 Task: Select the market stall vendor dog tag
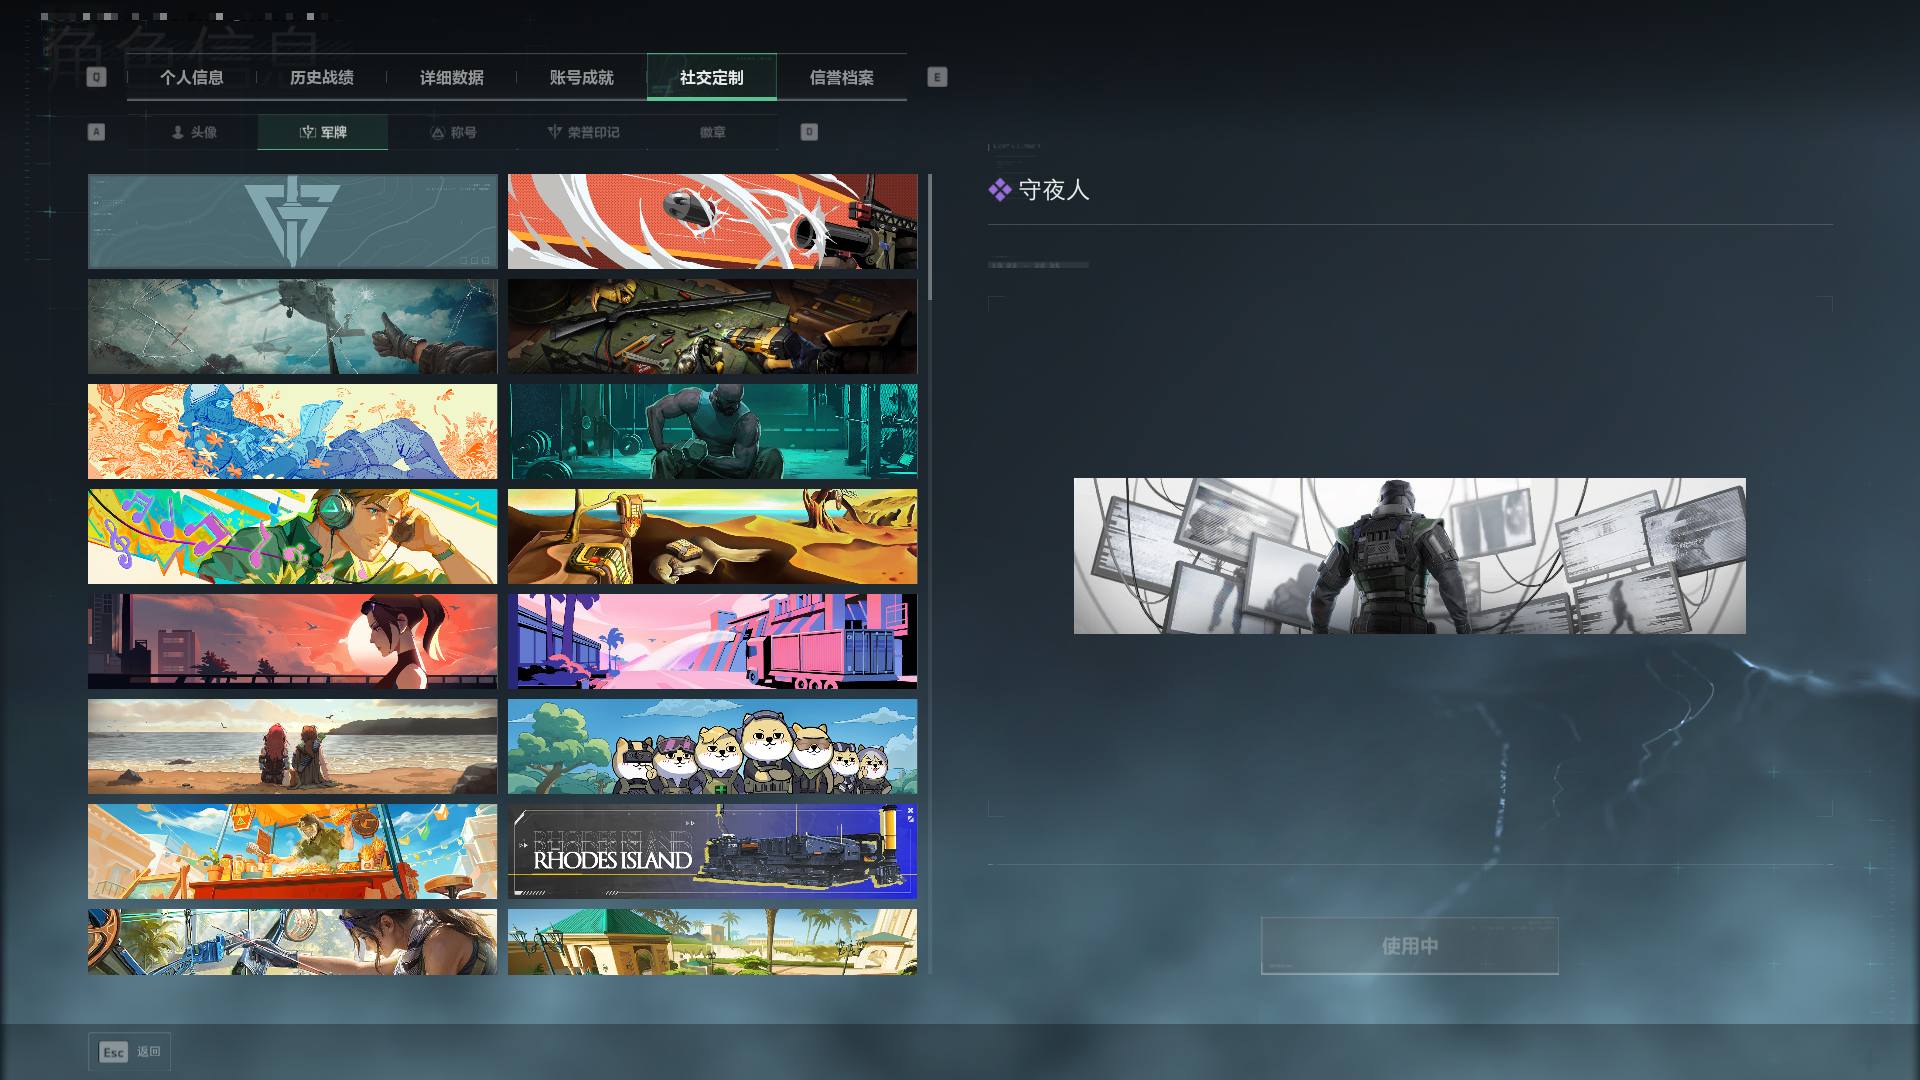292,852
